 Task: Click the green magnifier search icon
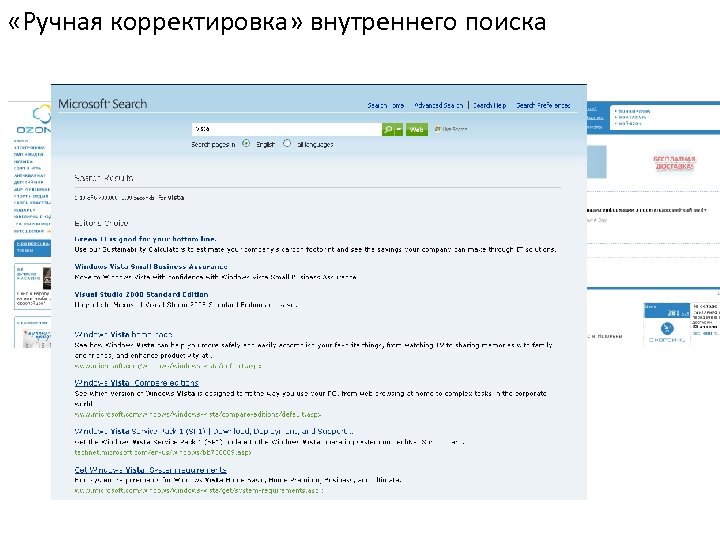388,129
